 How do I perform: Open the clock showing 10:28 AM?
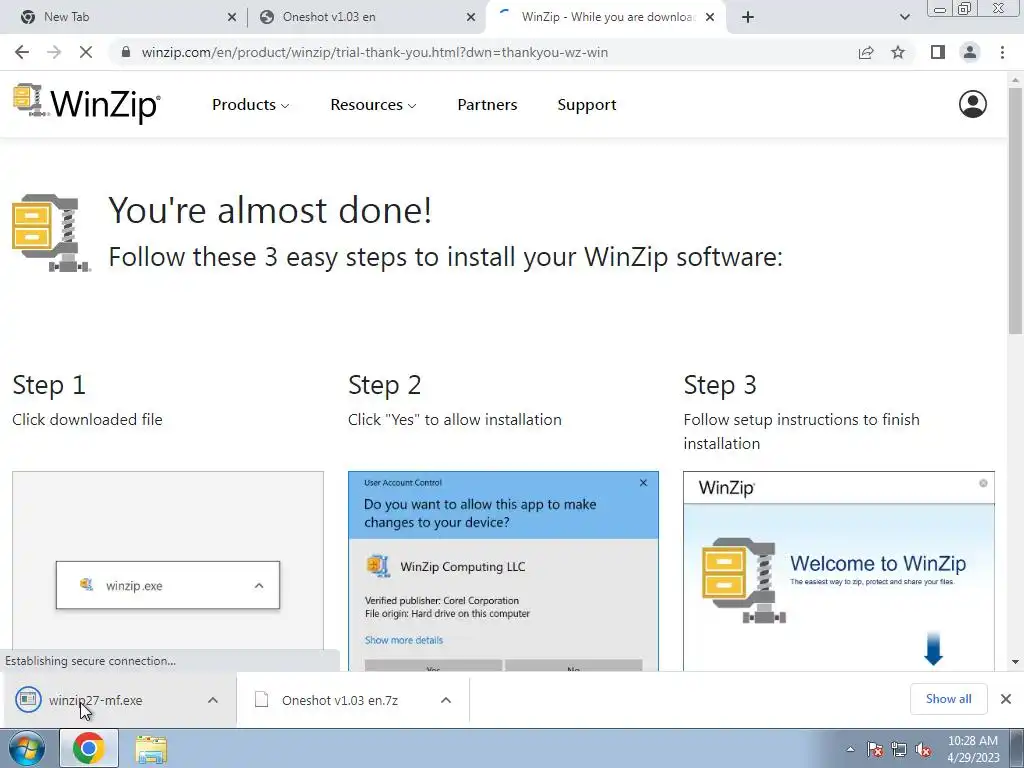pos(973,749)
